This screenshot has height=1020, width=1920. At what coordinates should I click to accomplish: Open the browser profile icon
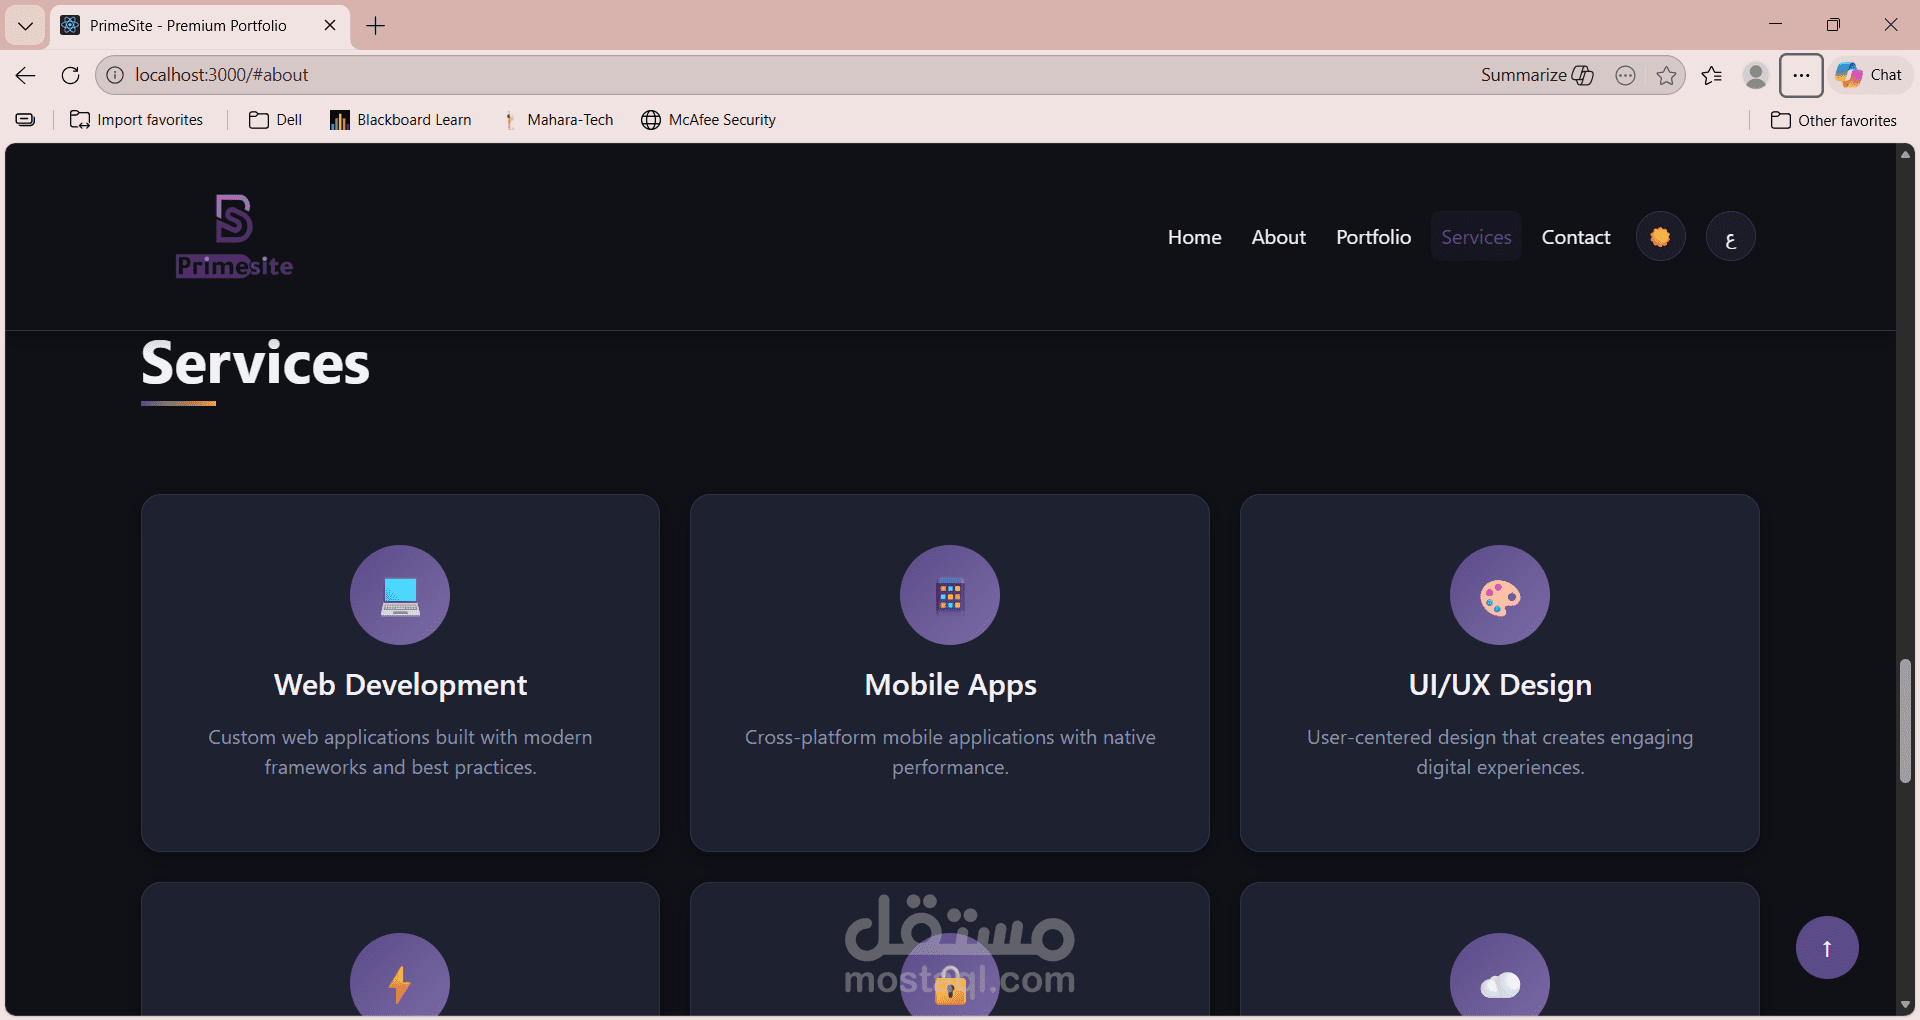click(x=1755, y=75)
